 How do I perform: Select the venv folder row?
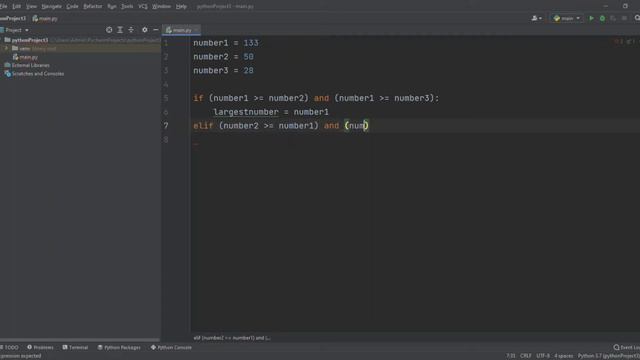pos(80,48)
